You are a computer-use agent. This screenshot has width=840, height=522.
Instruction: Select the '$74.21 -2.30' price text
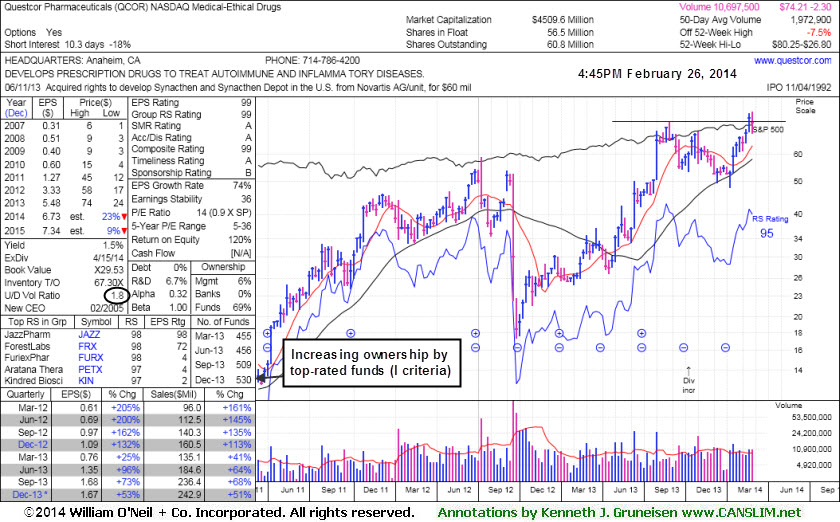click(805, 7)
